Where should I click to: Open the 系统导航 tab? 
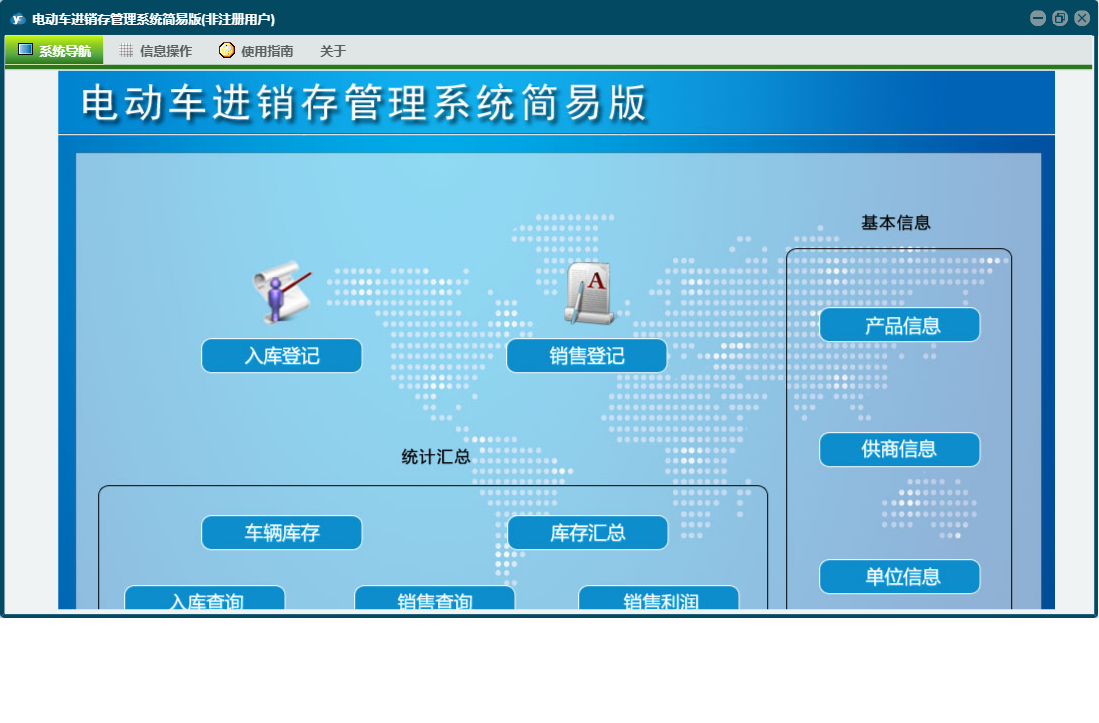(x=54, y=51)
